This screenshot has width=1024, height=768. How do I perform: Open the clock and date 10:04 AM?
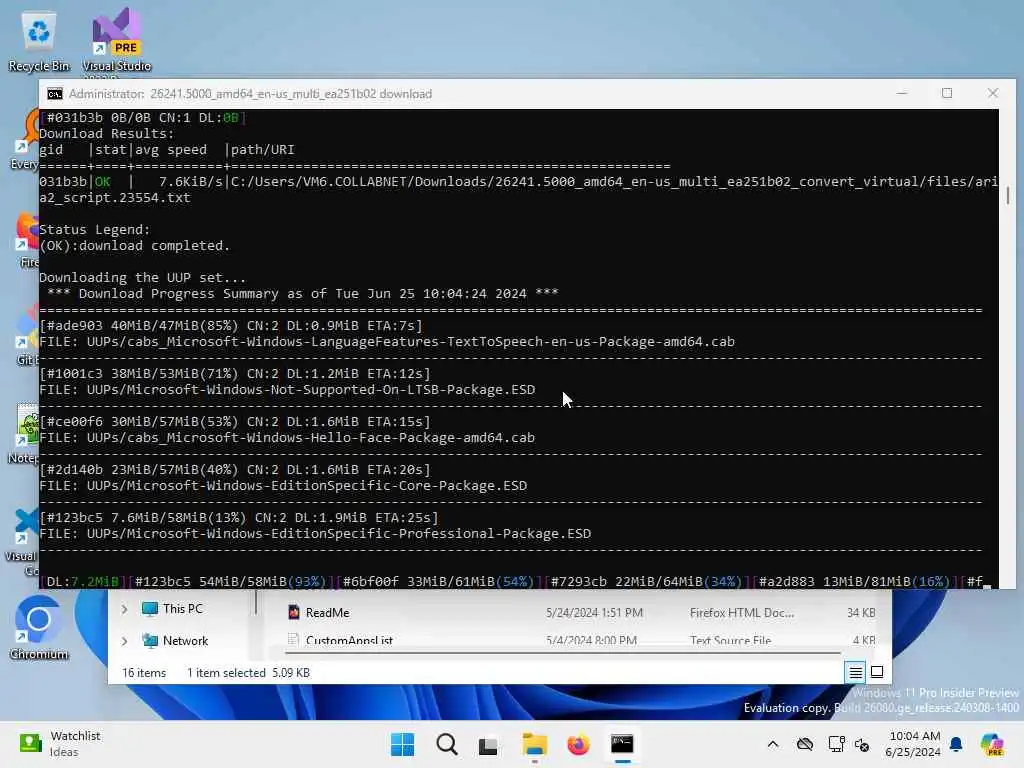pyautogui.click(x=913, y=744)
